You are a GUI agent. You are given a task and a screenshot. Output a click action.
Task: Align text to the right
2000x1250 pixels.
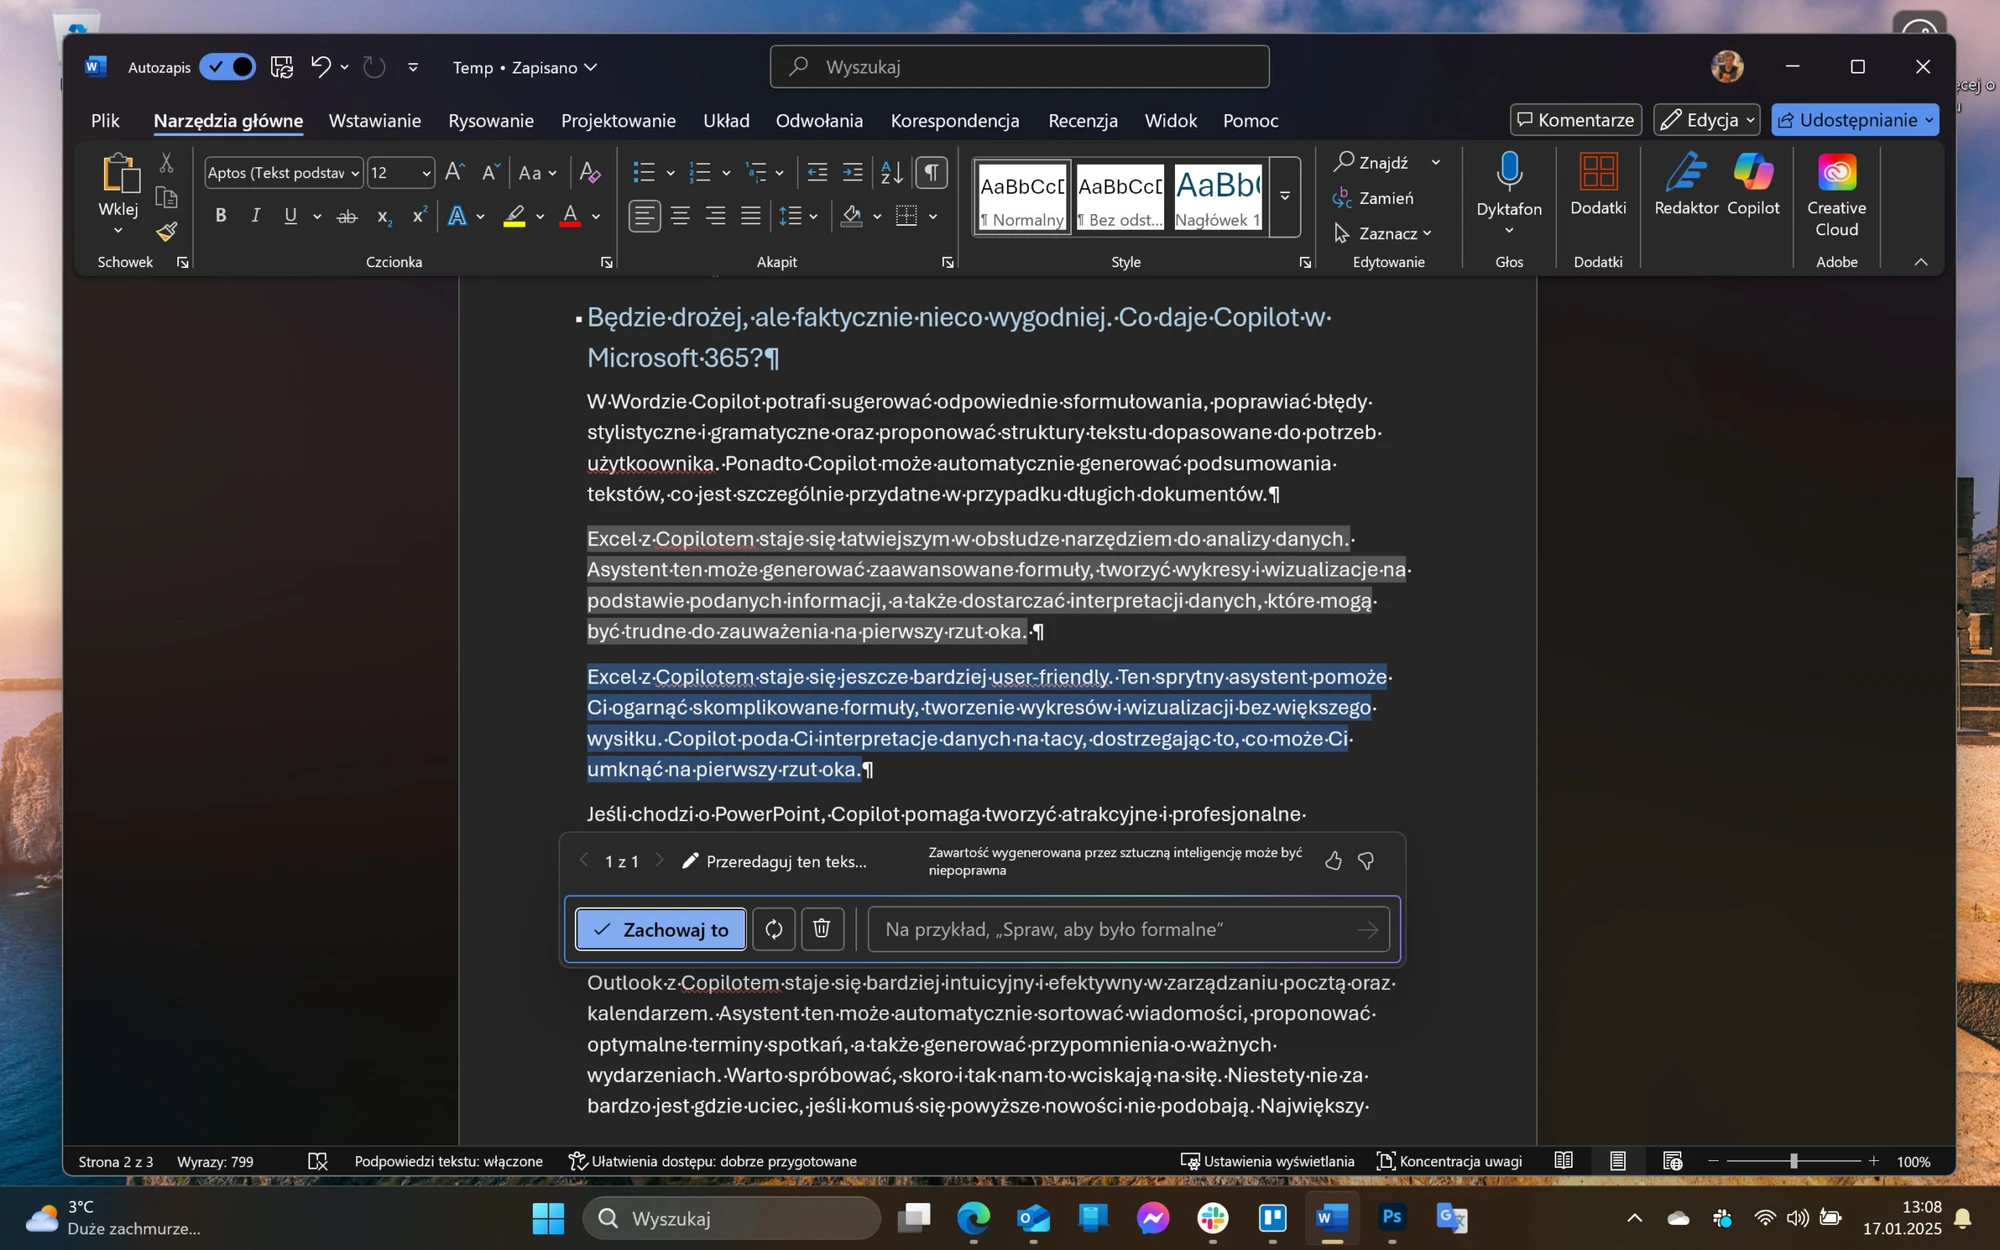pyautogui.click(x=716, y=216)
